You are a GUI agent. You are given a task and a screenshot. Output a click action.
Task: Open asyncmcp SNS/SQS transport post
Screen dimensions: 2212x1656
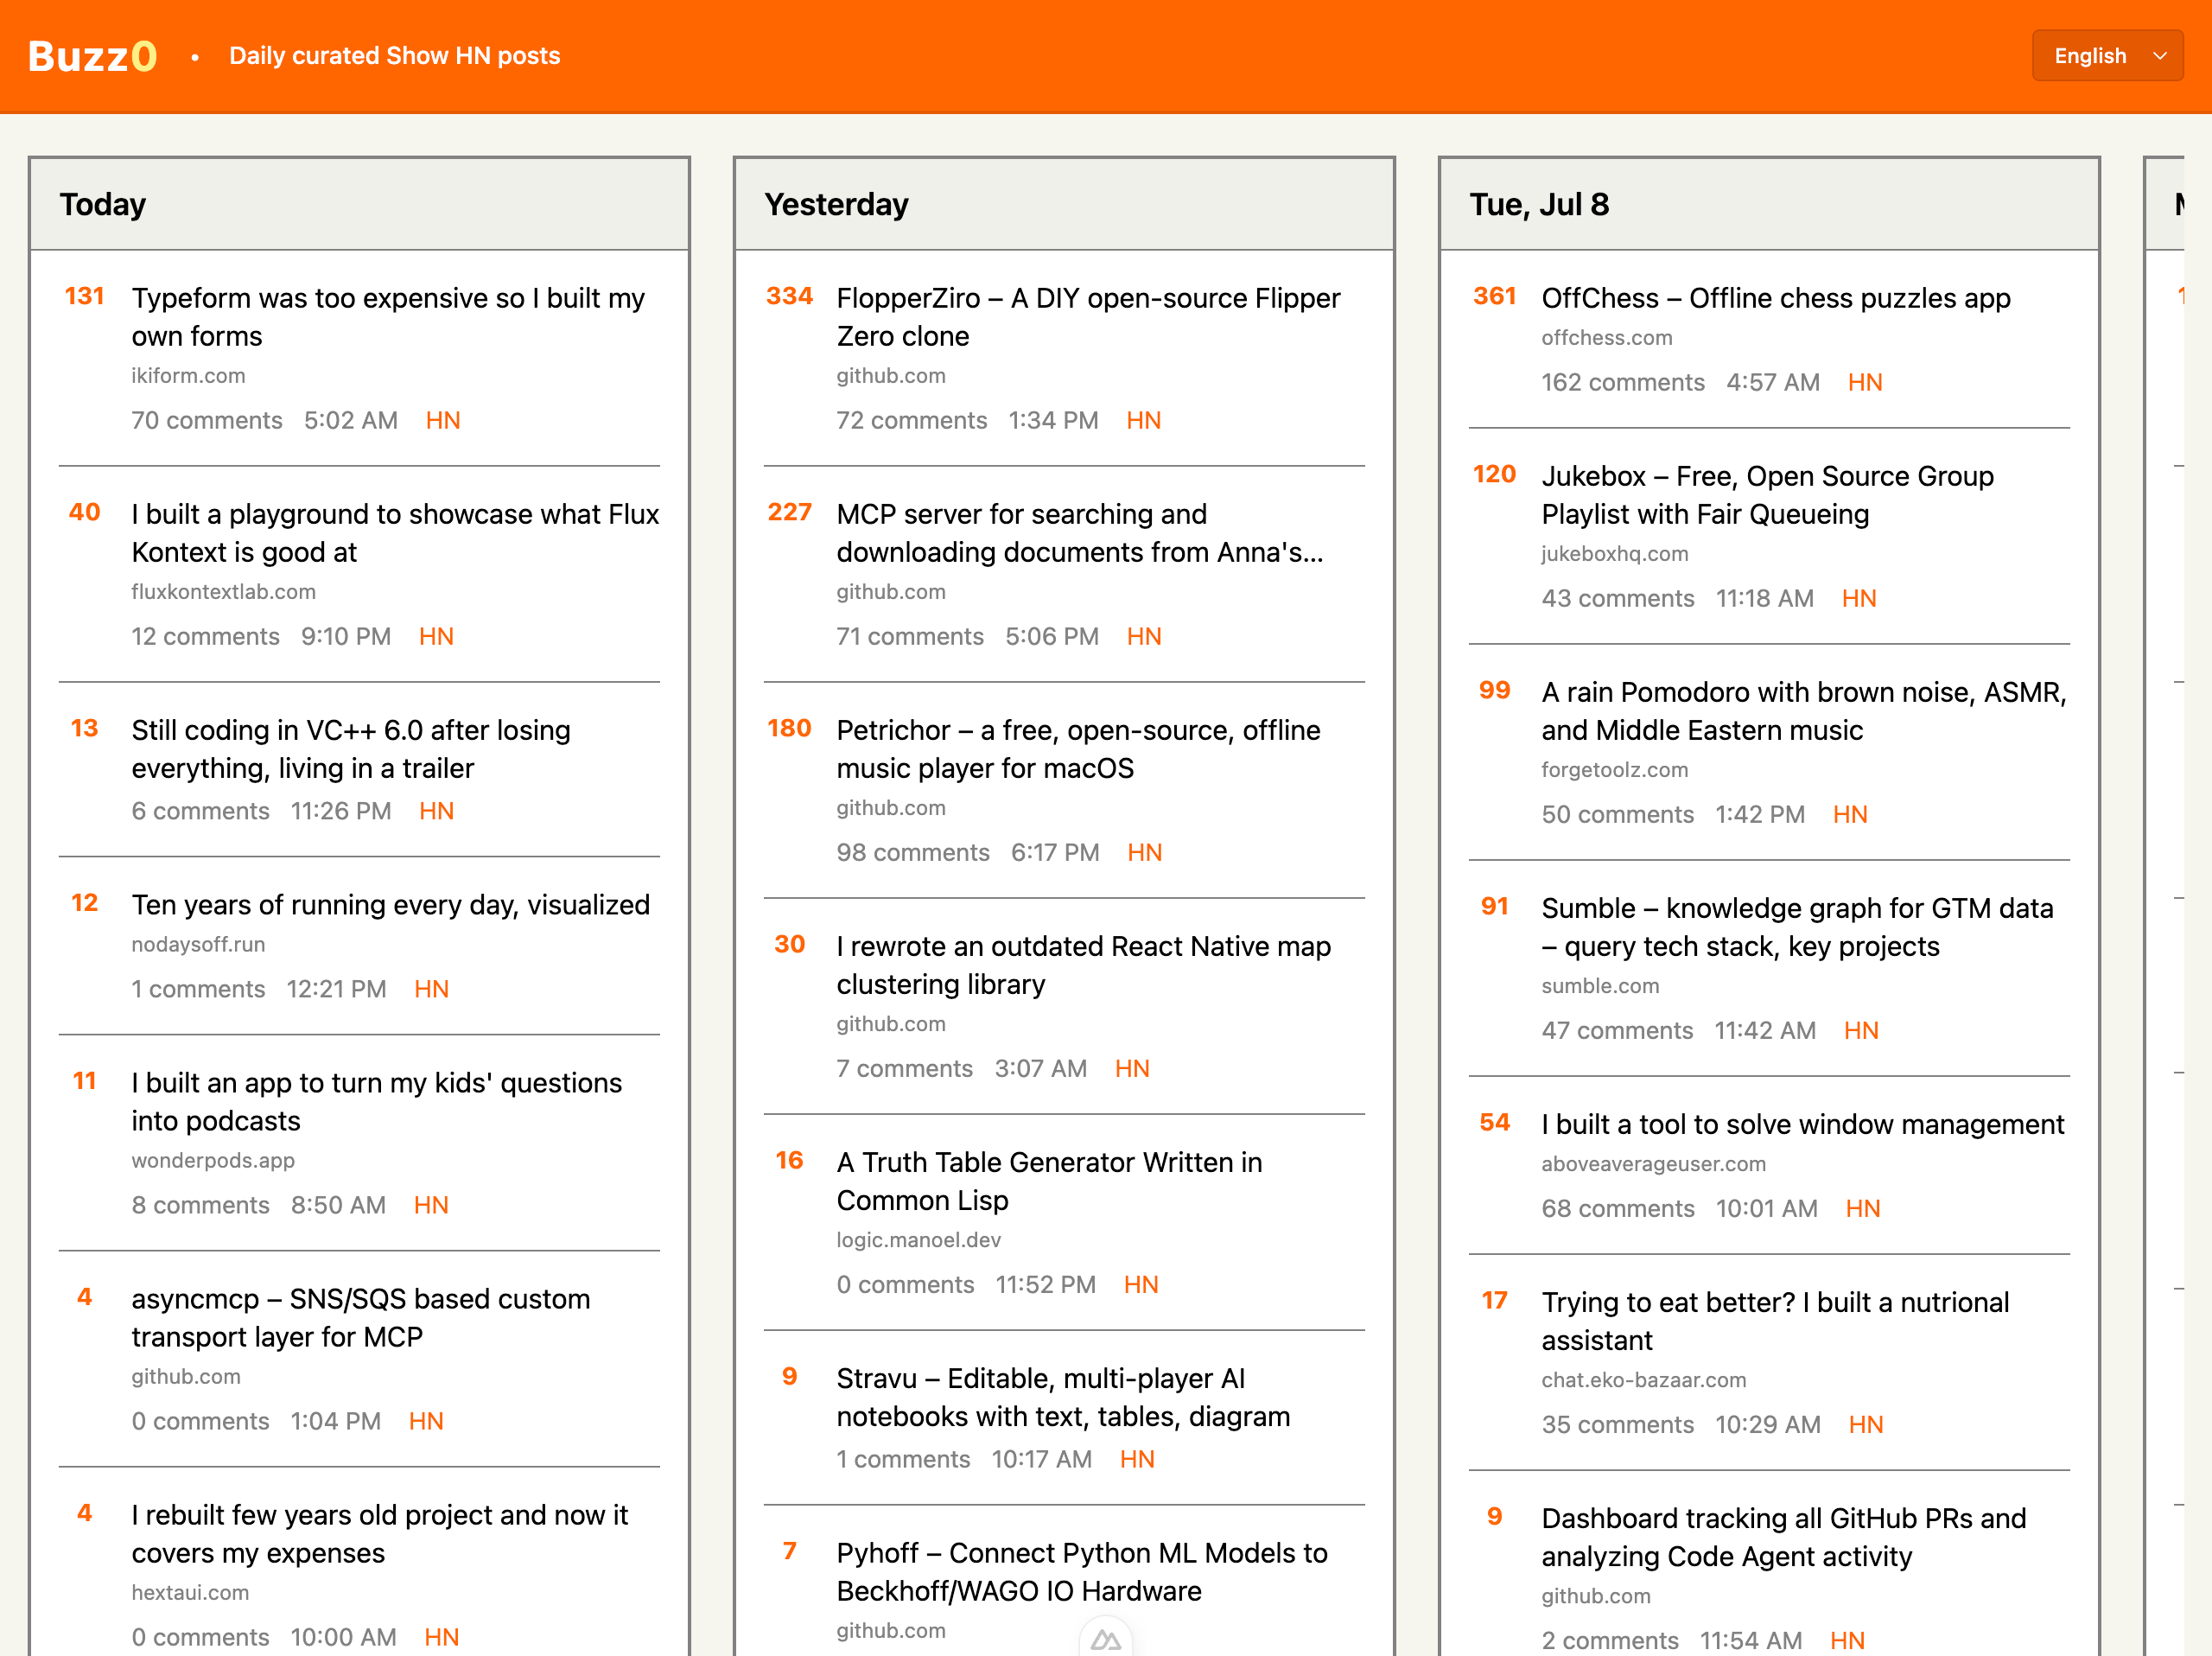(x=360, y=1318)
